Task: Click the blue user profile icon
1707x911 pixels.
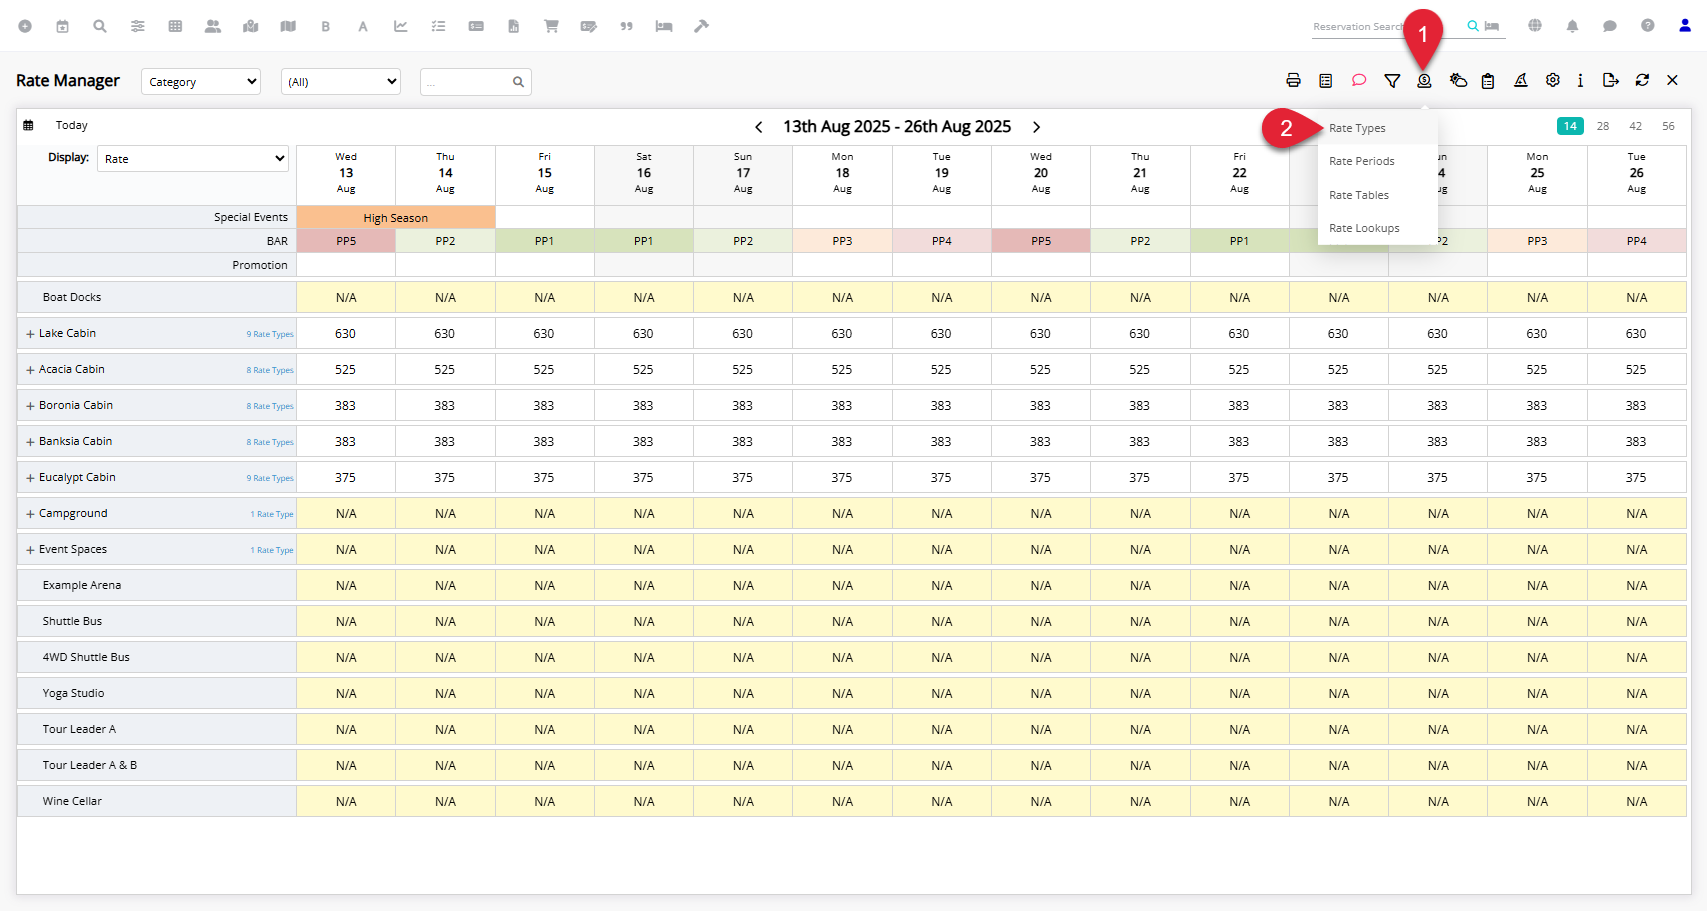Action: click(x=1685, y=26)
